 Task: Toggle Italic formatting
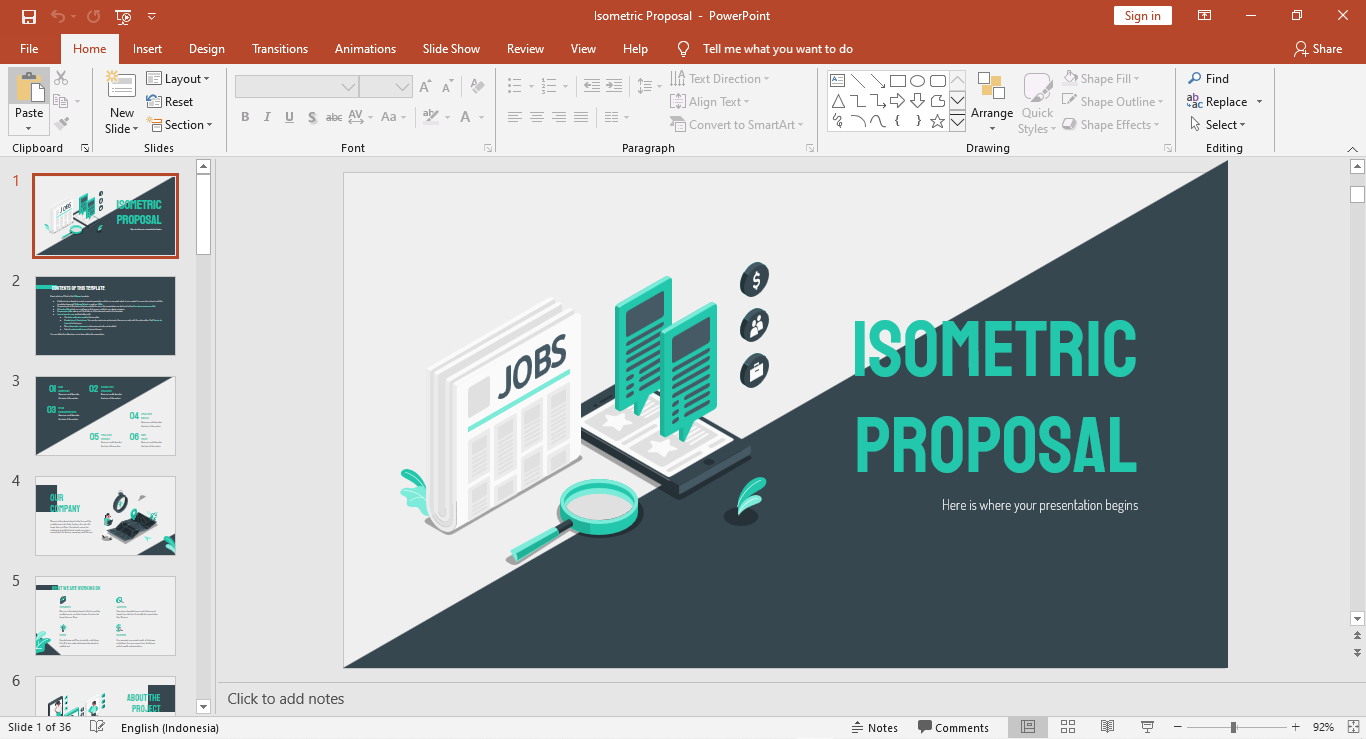267,117
